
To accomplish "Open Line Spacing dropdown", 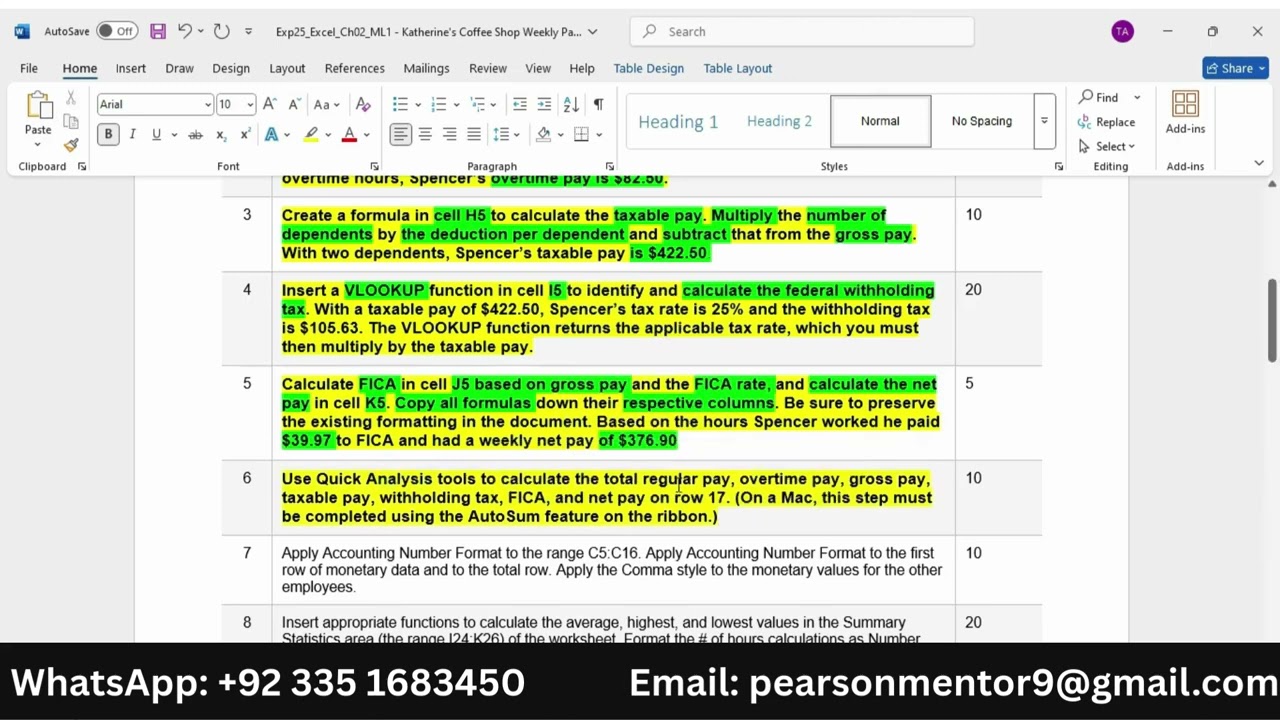I will click(x=502, y=134).
